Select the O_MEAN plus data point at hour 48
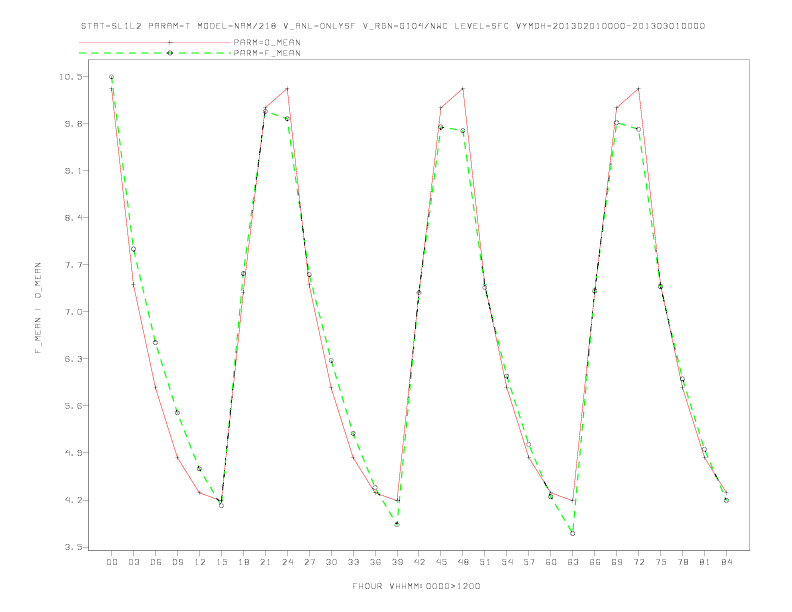 pyautogui.click(x=463, y=88)
